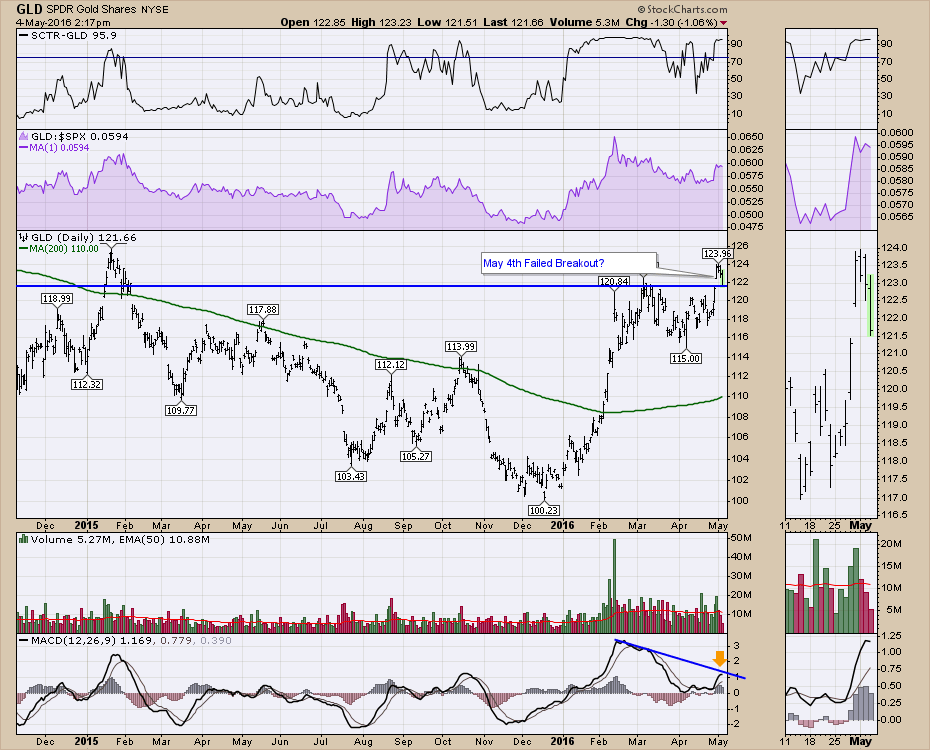Click the May label in zoom panel's bottom axis

point(860,741)
